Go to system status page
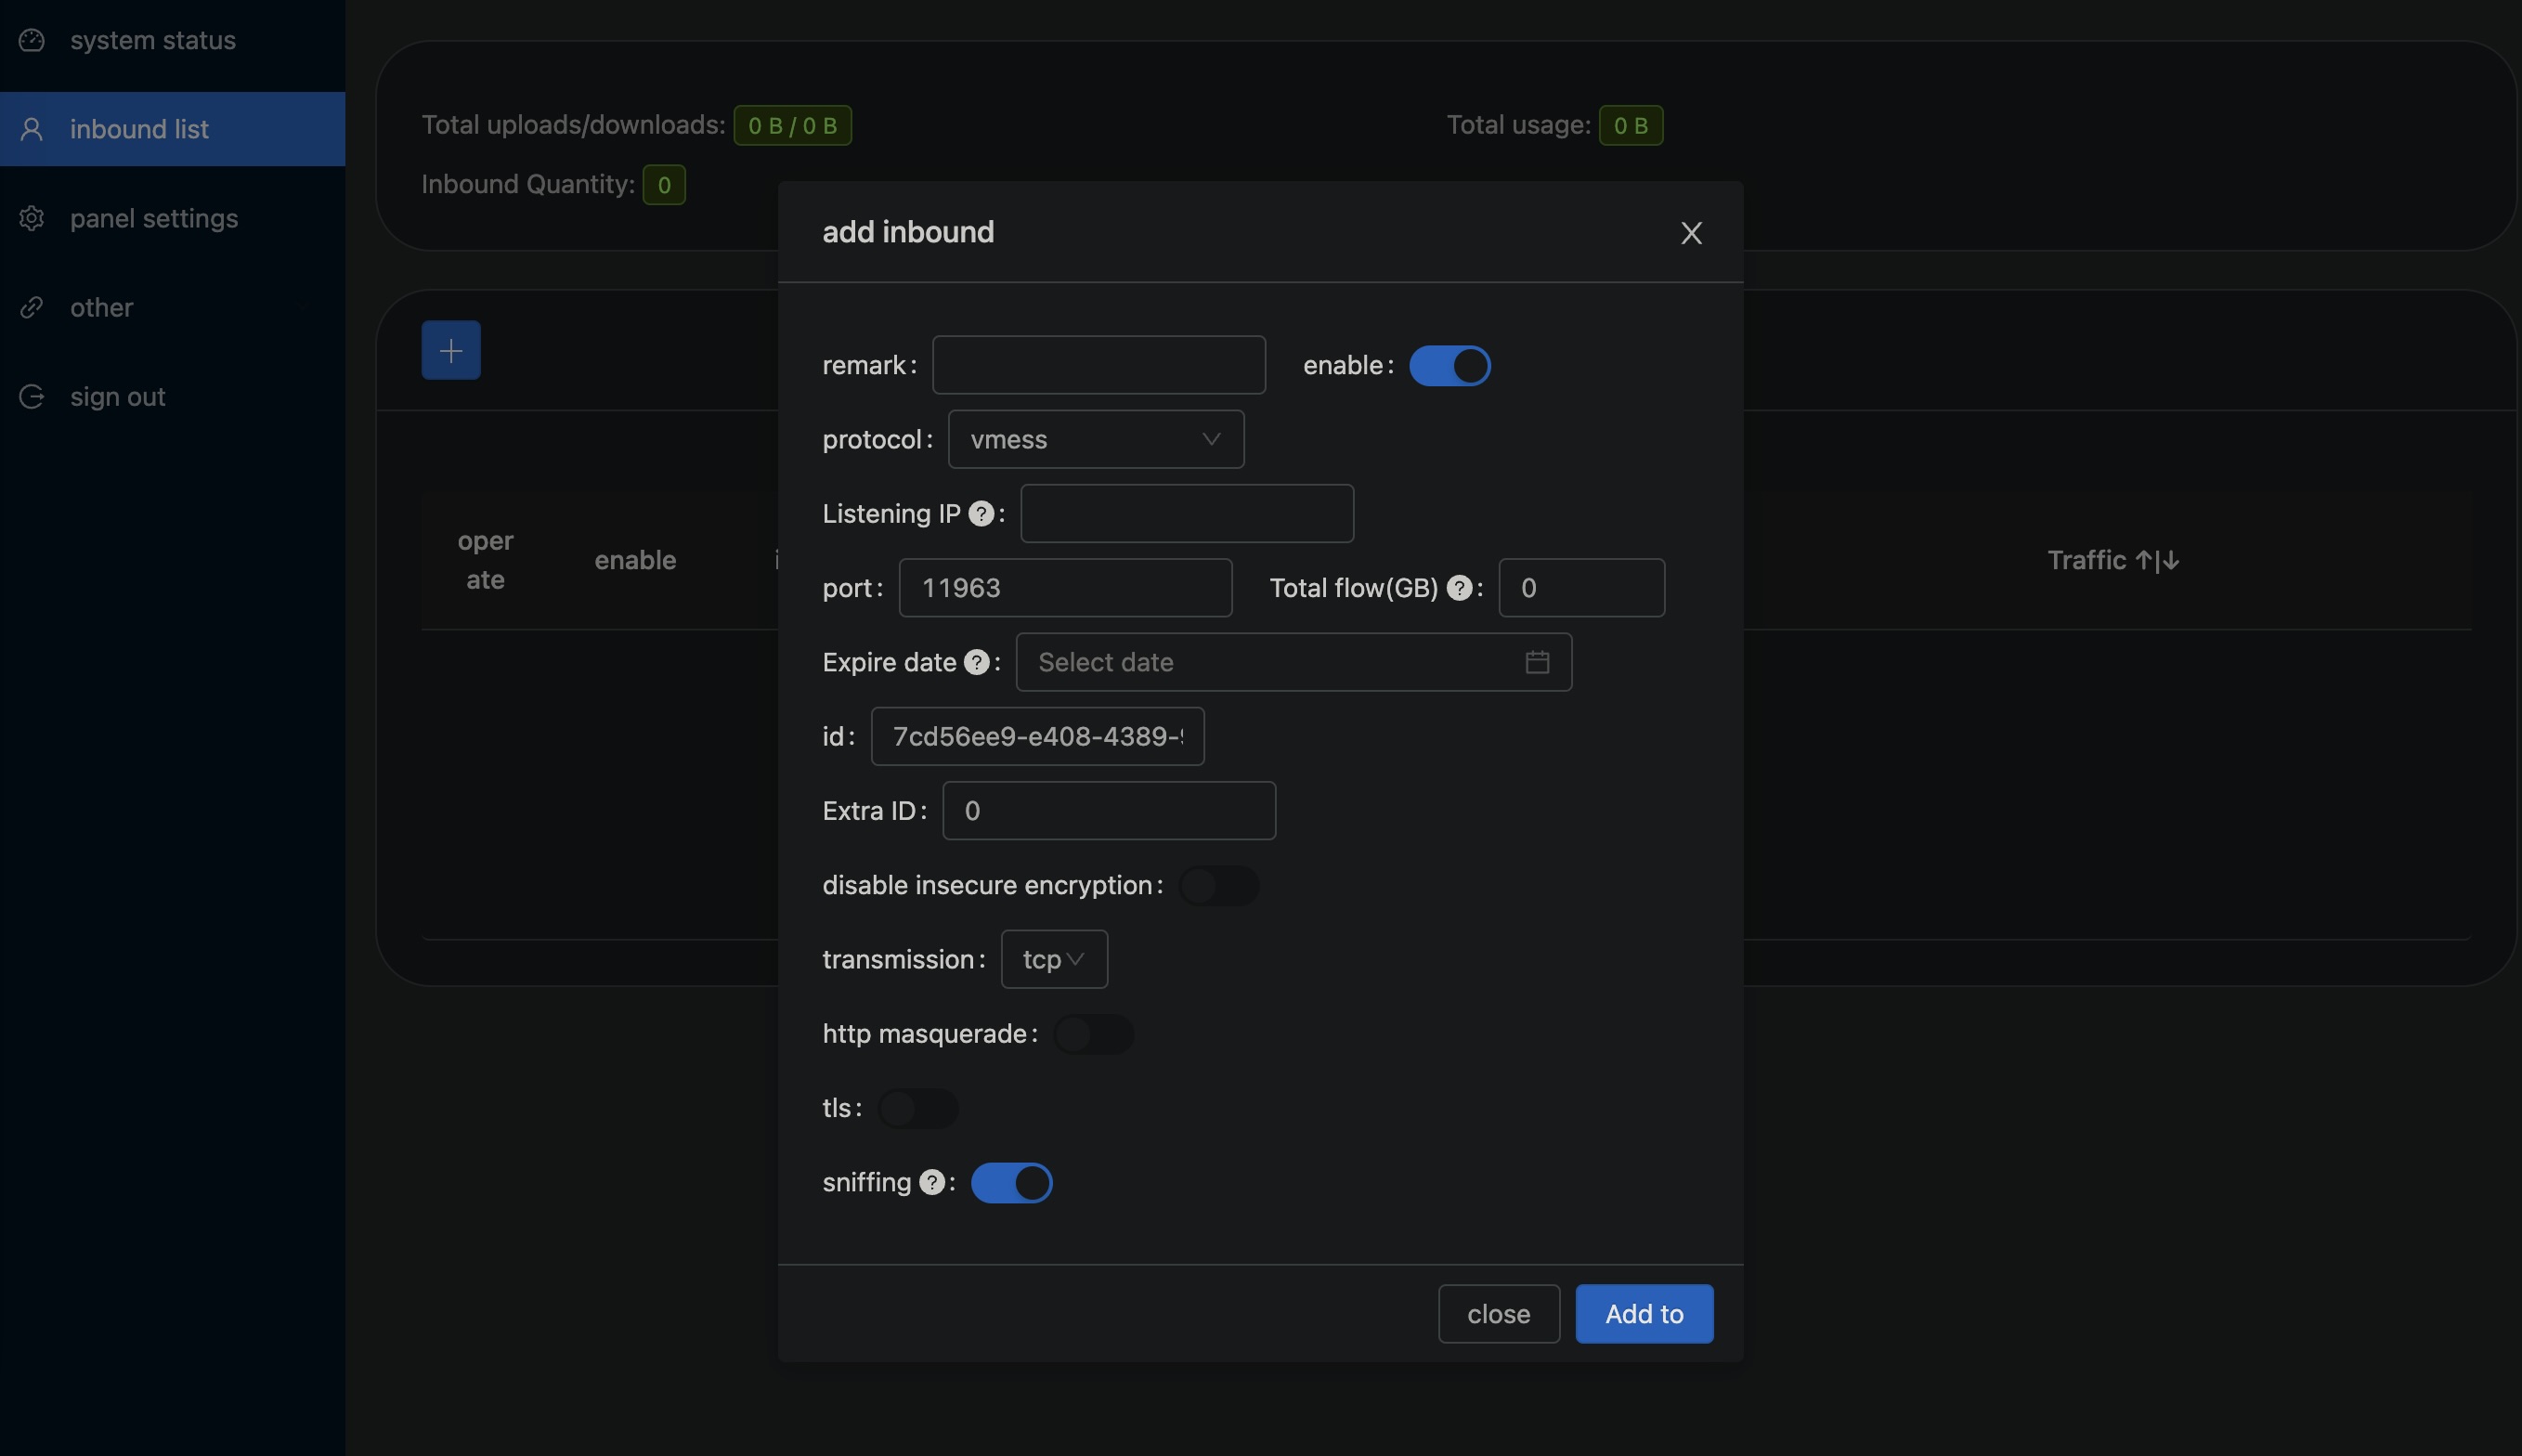 pos(153,40)
